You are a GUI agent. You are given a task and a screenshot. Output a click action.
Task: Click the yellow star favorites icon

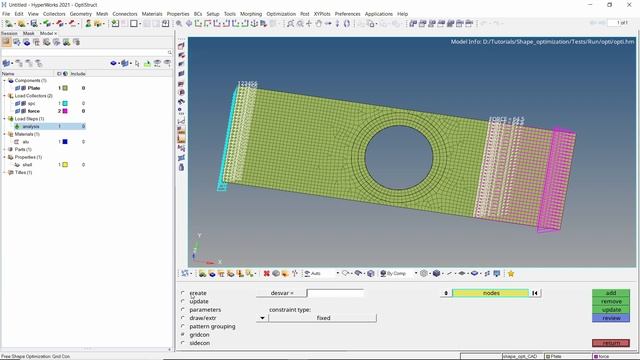(x=511, y=273)
